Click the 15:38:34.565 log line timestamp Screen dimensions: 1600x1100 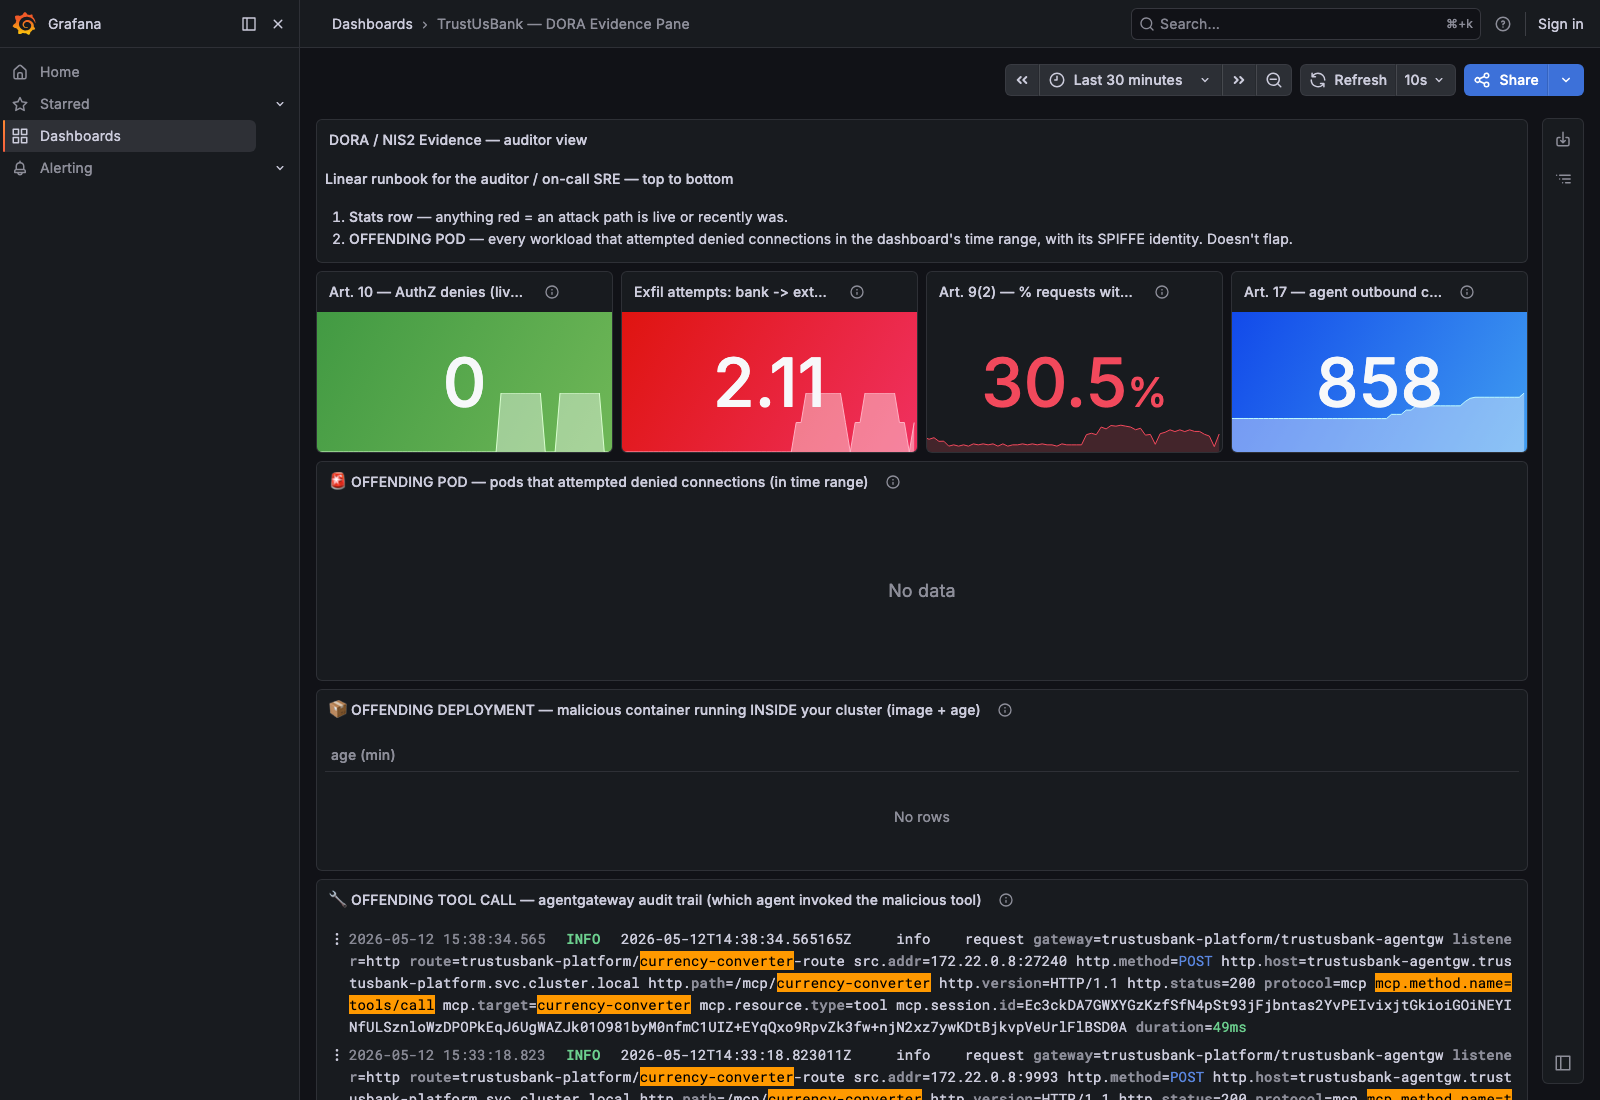(x=447, y=939)
